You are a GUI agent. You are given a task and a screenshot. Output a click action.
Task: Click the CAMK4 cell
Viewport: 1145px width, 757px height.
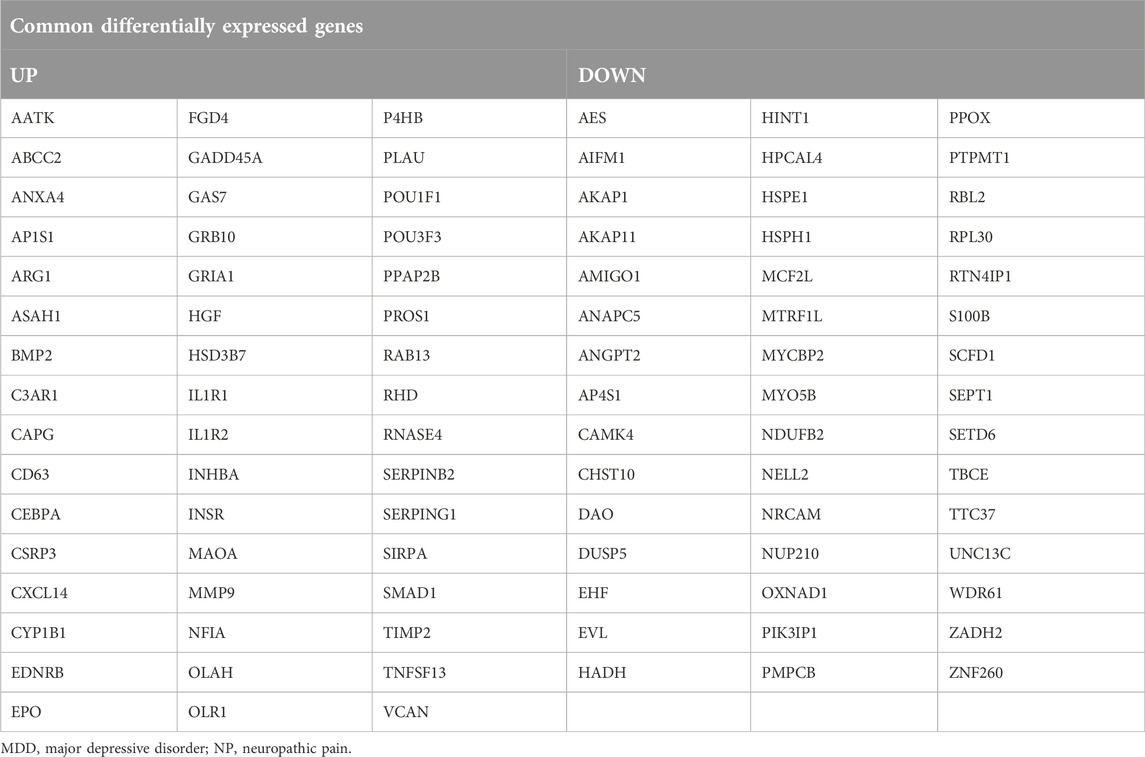pos(658,434)
